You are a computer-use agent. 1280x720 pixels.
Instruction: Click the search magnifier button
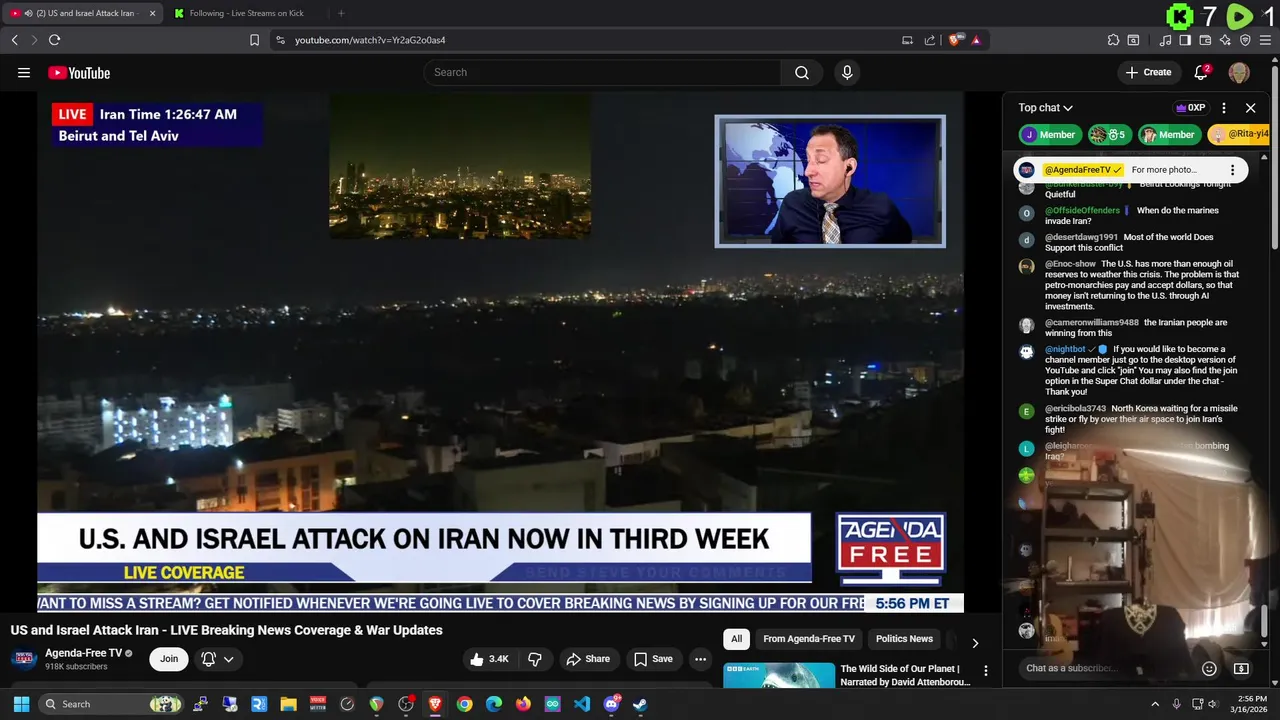[x=802, y=72]
